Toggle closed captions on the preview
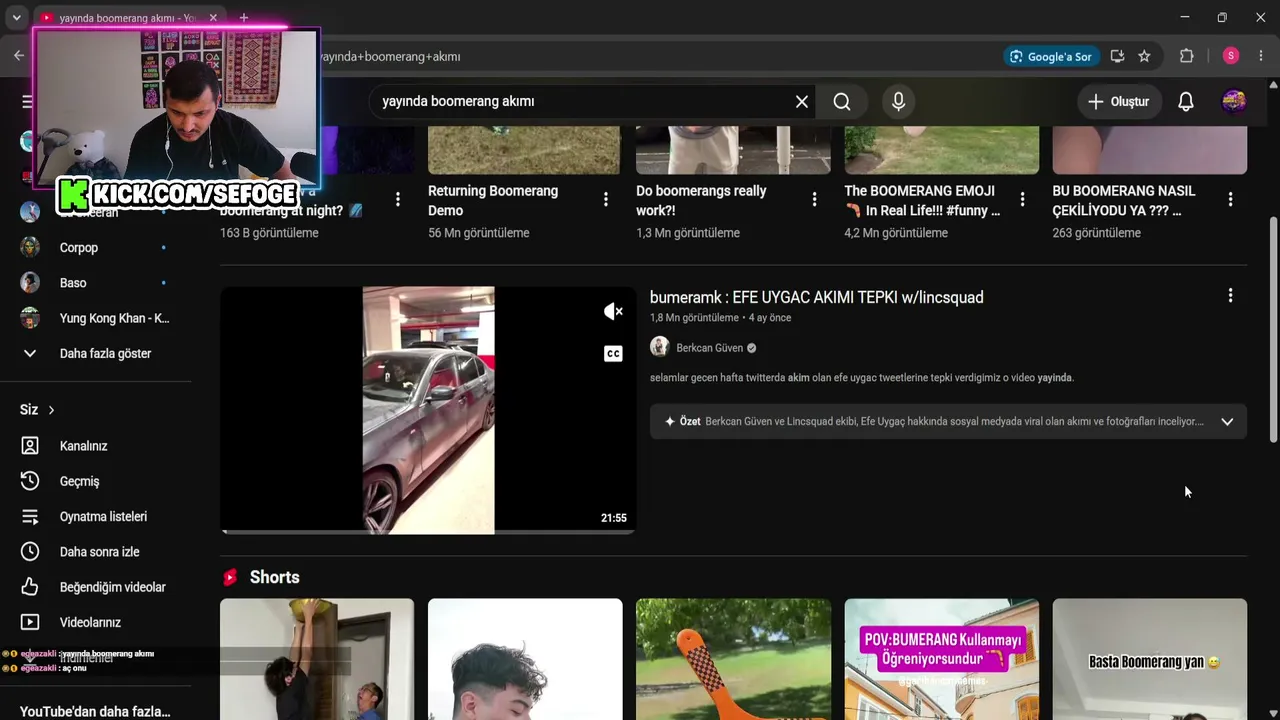Image resolution: width=1280 pixels, height=720 pixels. point(613,354)
